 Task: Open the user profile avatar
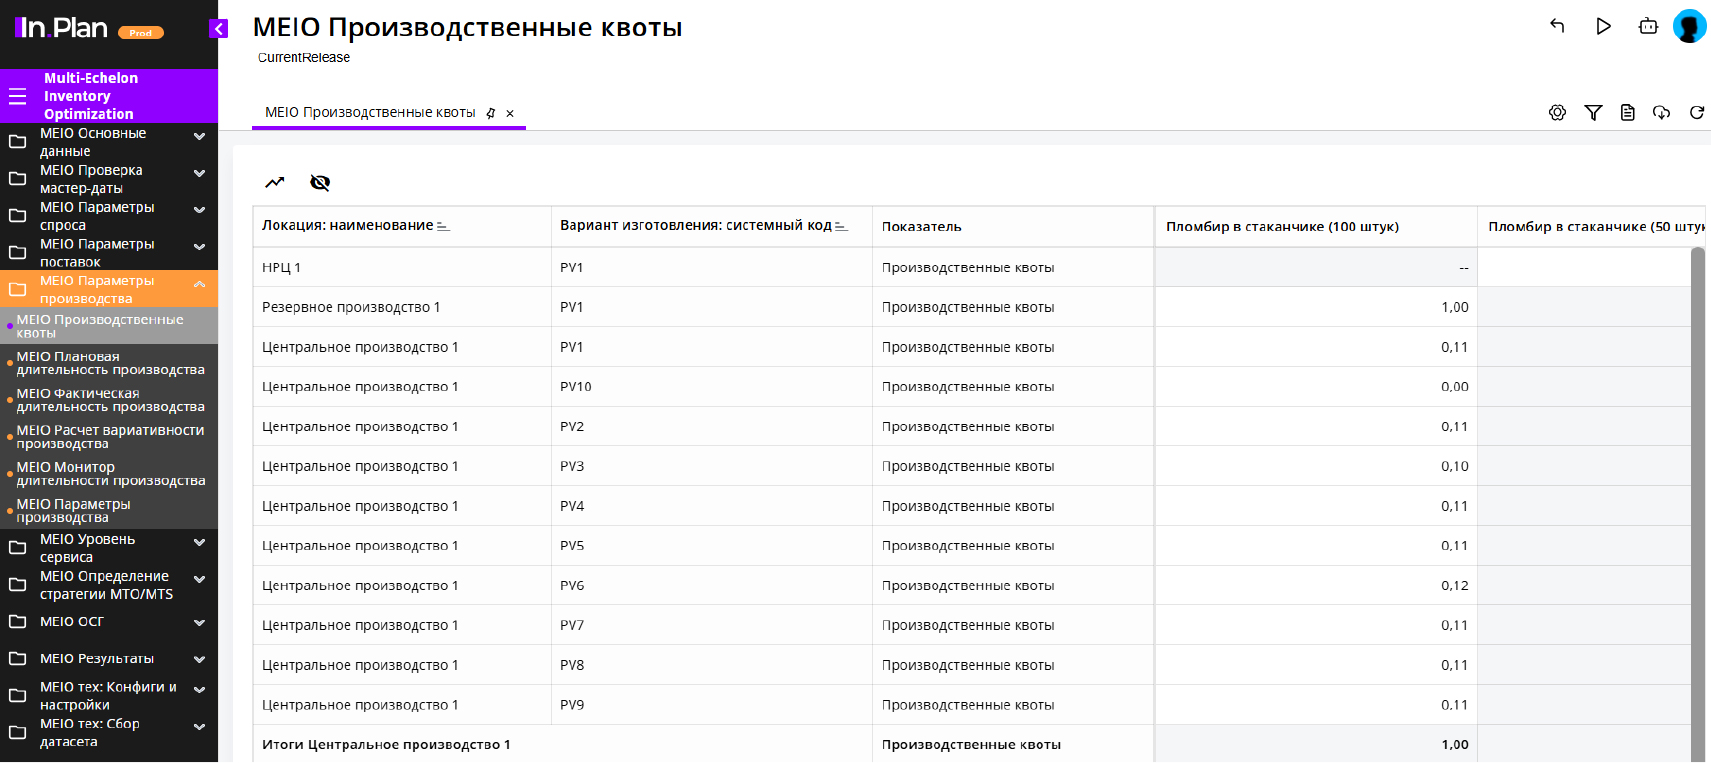click(x=1689, y=26)
